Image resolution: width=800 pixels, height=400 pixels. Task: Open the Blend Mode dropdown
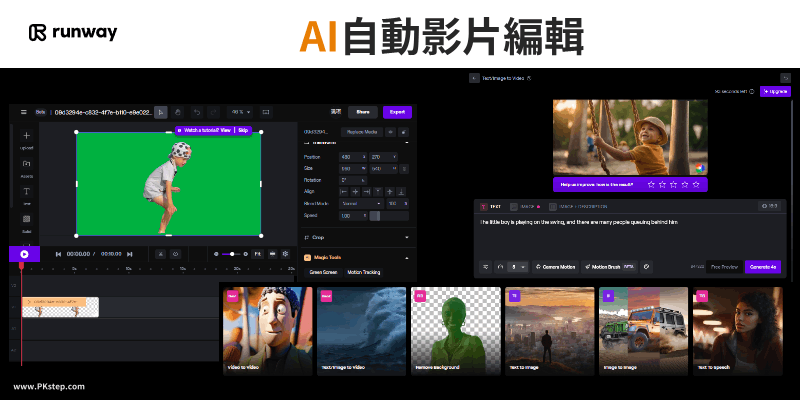click(x=362, y=204)
